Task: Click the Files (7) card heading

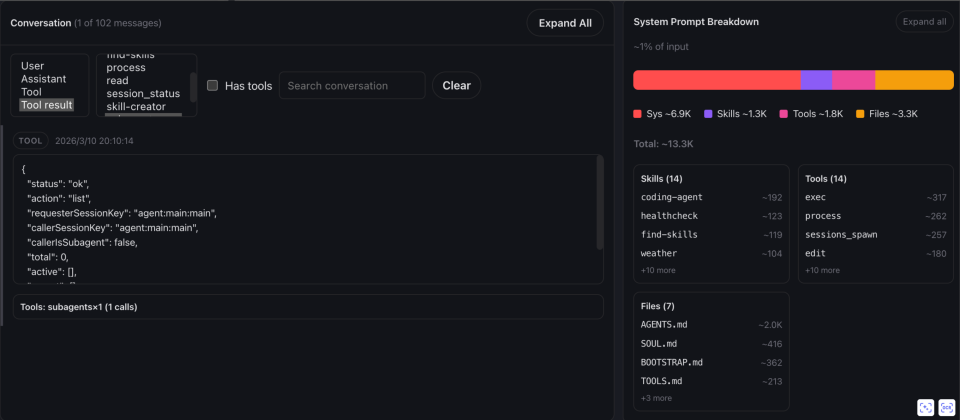Action: (658, 306)
